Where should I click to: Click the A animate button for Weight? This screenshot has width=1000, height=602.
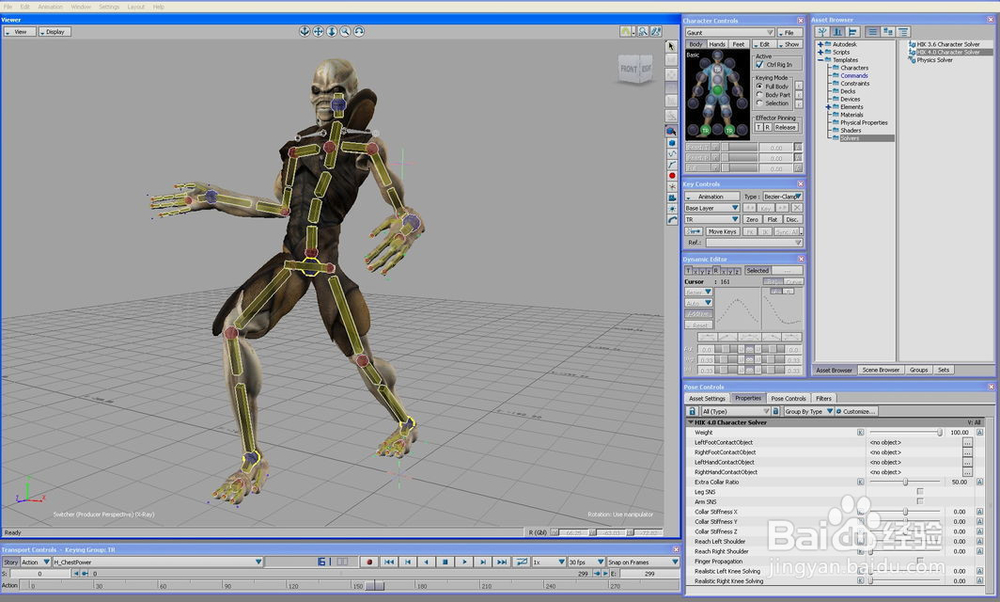tap(980, 432)
